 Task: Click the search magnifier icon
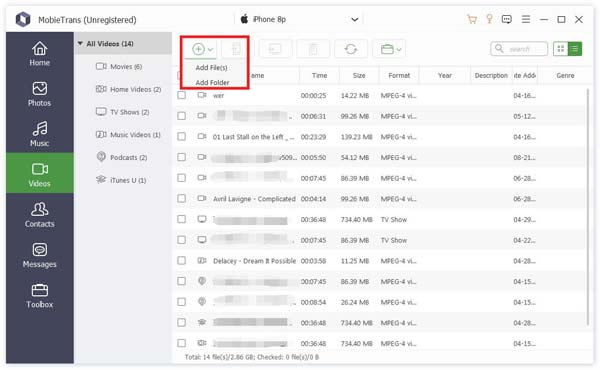499,49
